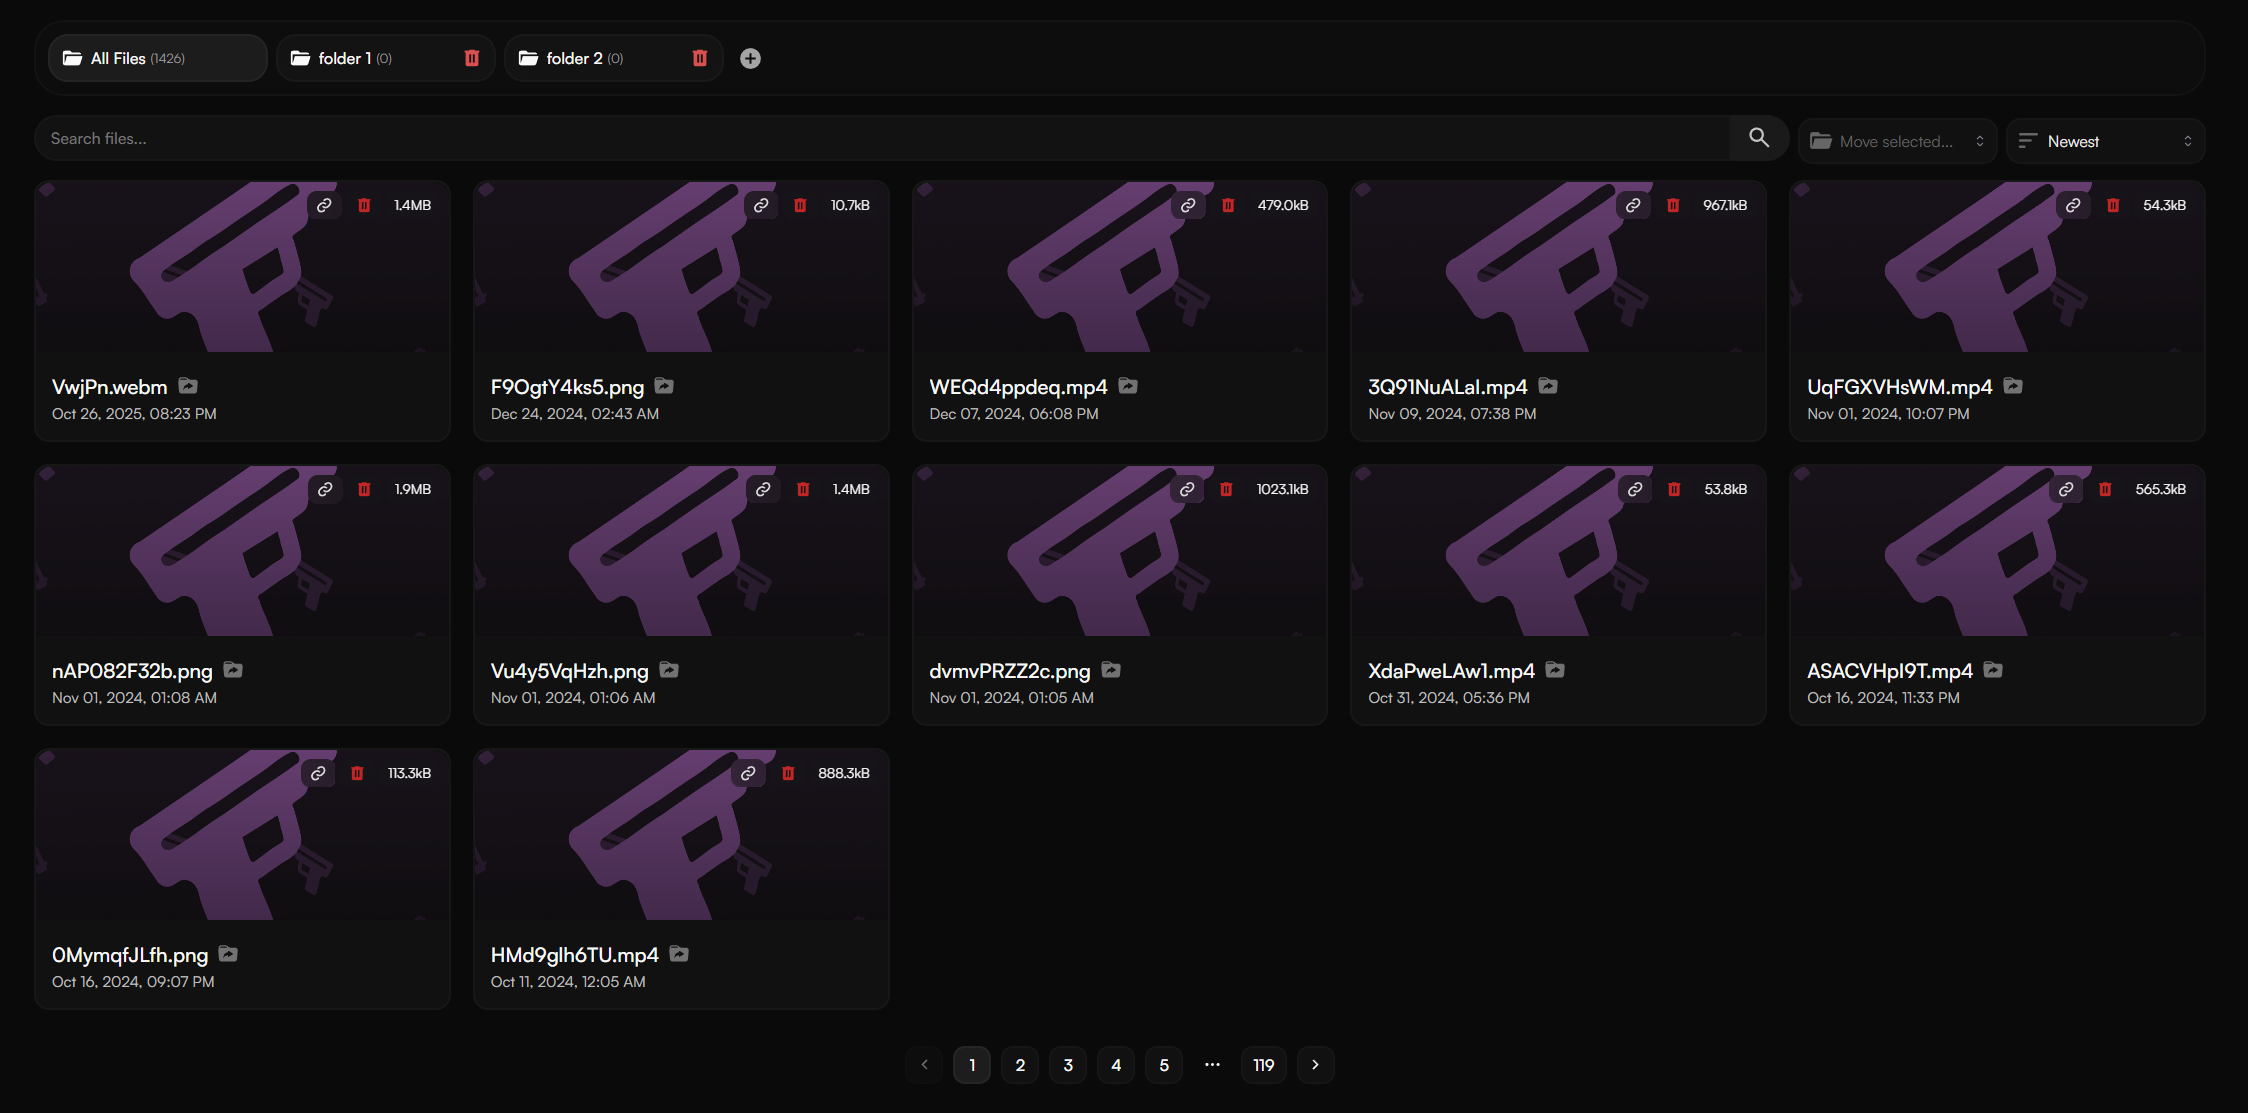Image resolution: width=2248 pixels, height=1113 pixels.
Task: Delete folder 2 with trash icon
Action: tap(700, 58)
